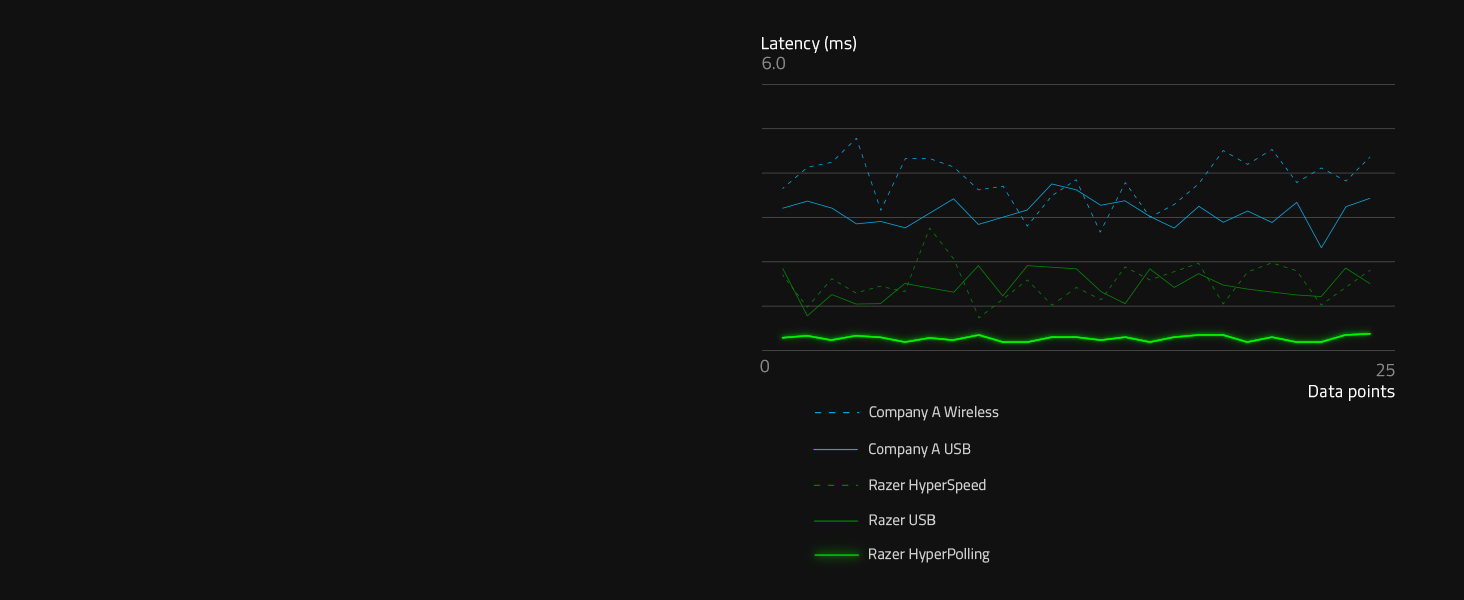Image resolution: width=1464 pixels, height=600 pixels.
Task: Click the 6.0 y-axis value
Action: (x=773, y=64)
